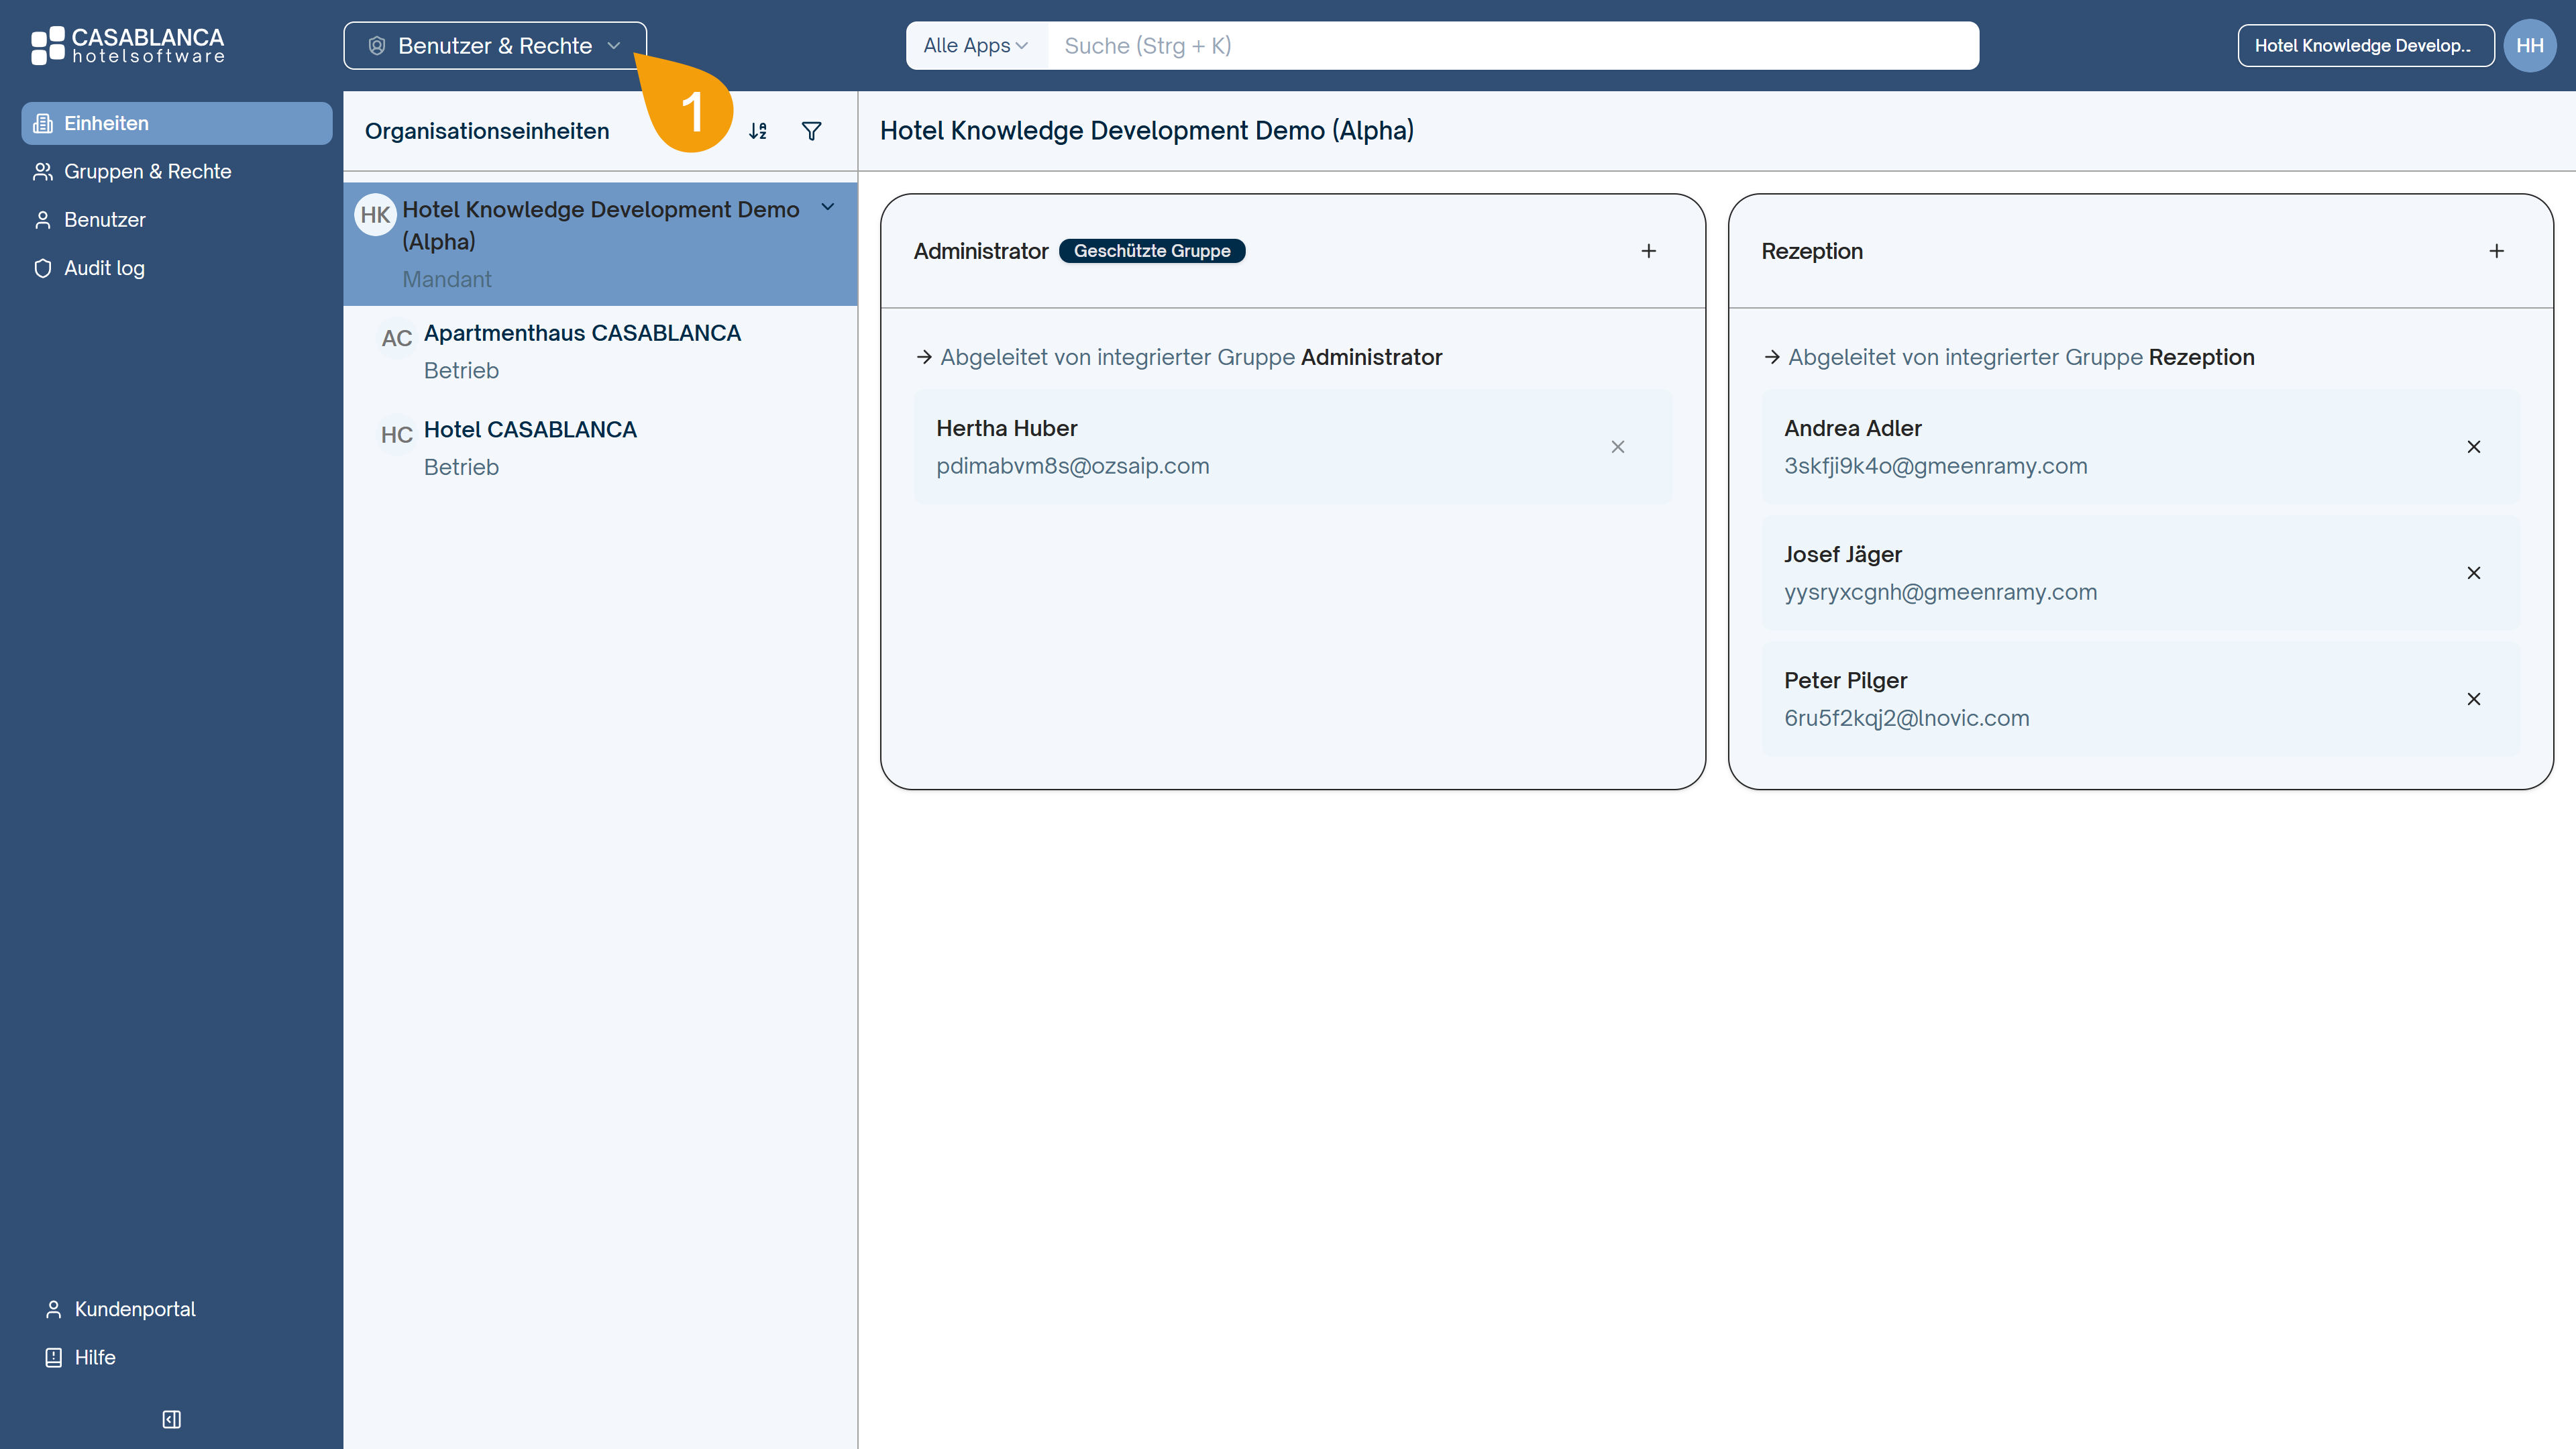Open the Hotel Knowledge Develop.. tenant selector

click(2365, 46)
